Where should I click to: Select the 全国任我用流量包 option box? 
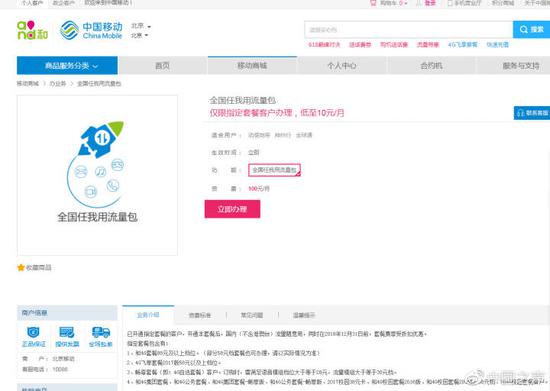click(274, 170)
